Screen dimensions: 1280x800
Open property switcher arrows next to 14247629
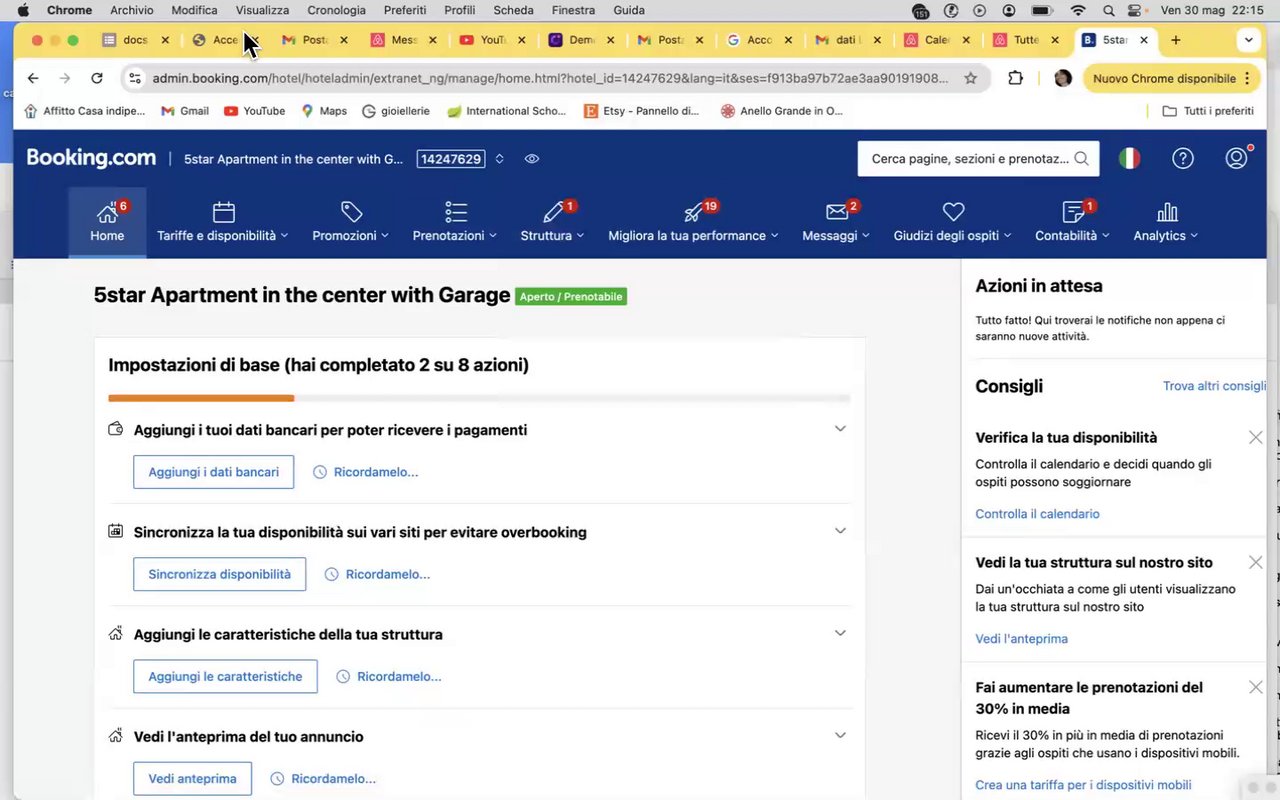coord(499,158)
